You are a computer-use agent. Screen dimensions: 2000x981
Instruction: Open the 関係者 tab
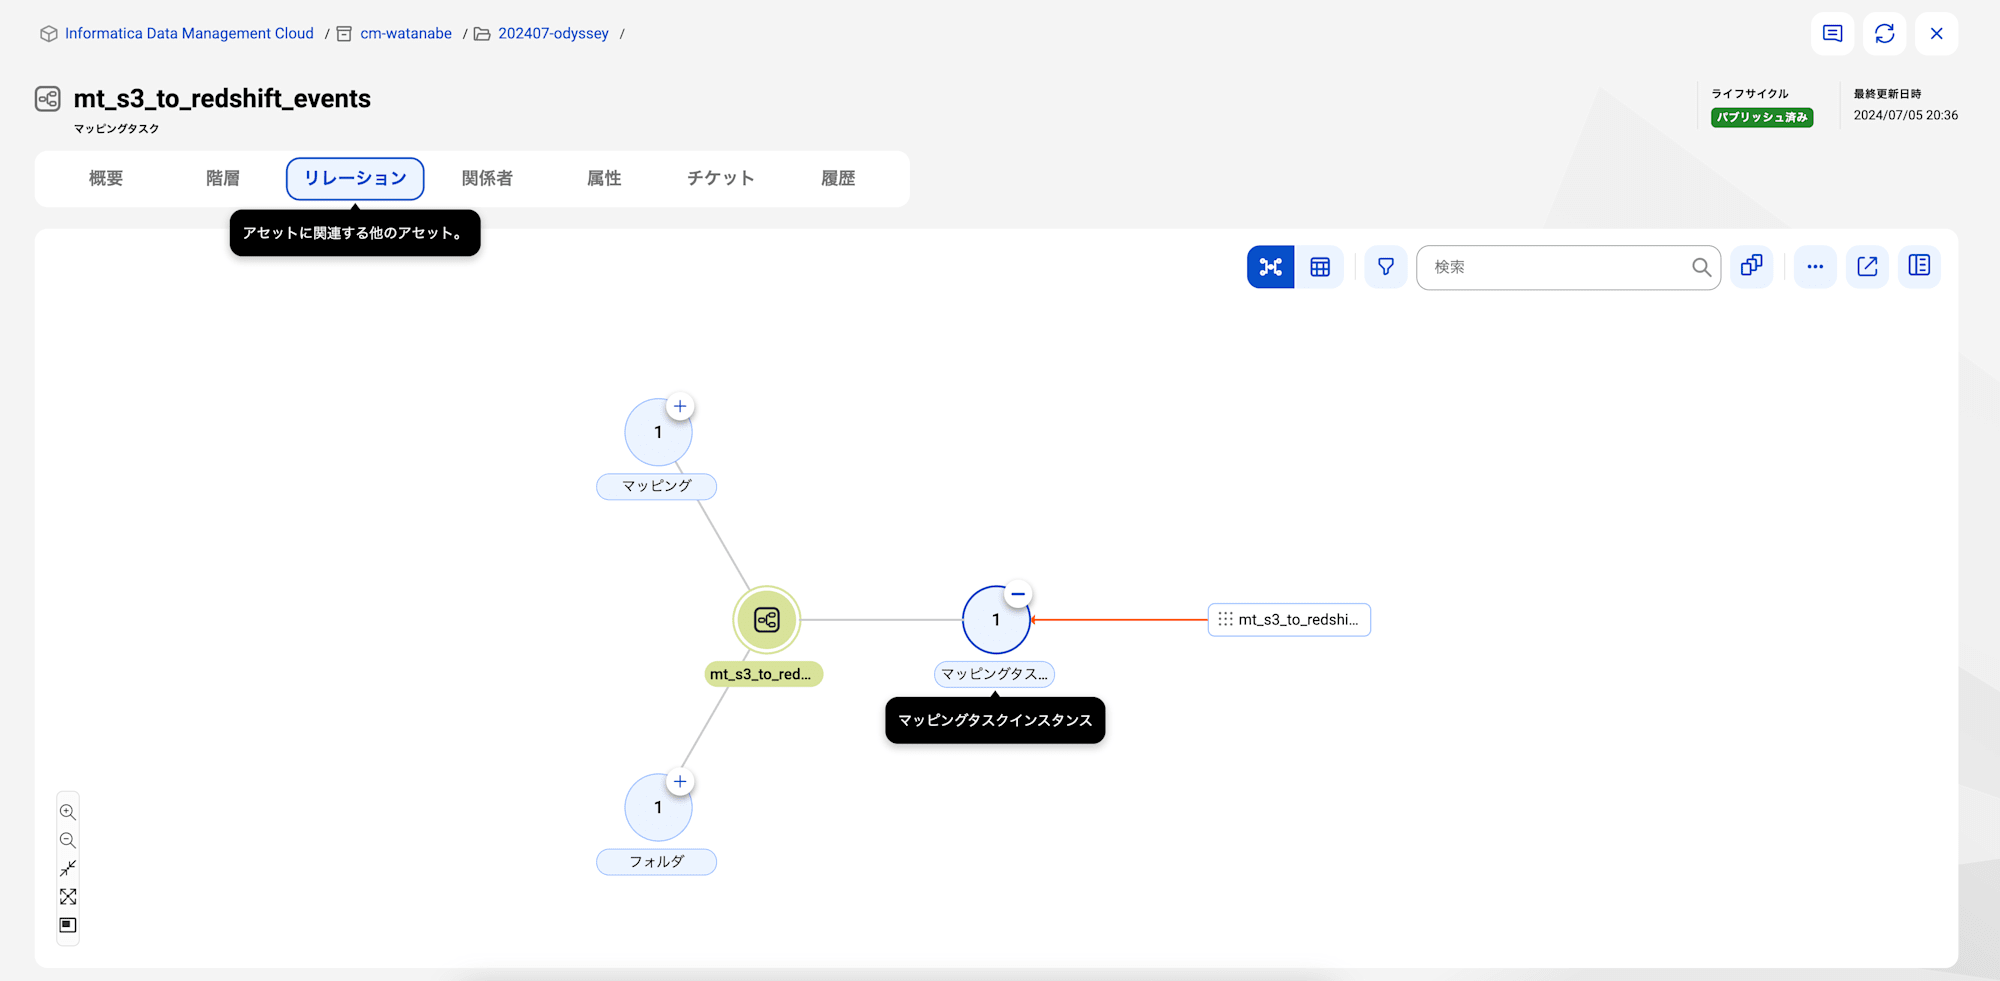487,179
